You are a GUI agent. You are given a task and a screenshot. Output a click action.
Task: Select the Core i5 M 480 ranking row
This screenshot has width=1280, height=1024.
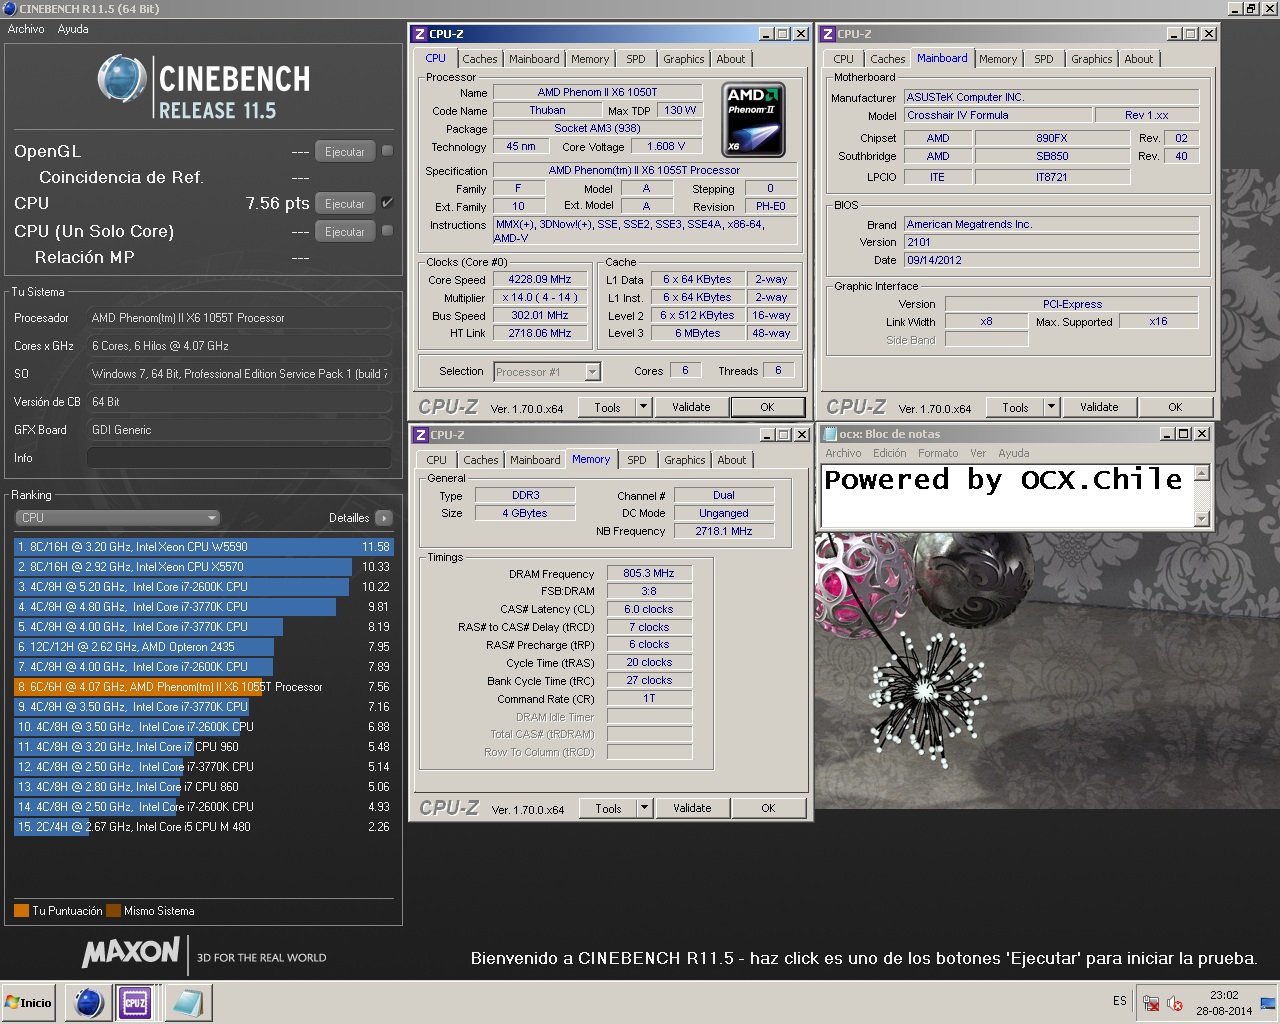(204, 827)
